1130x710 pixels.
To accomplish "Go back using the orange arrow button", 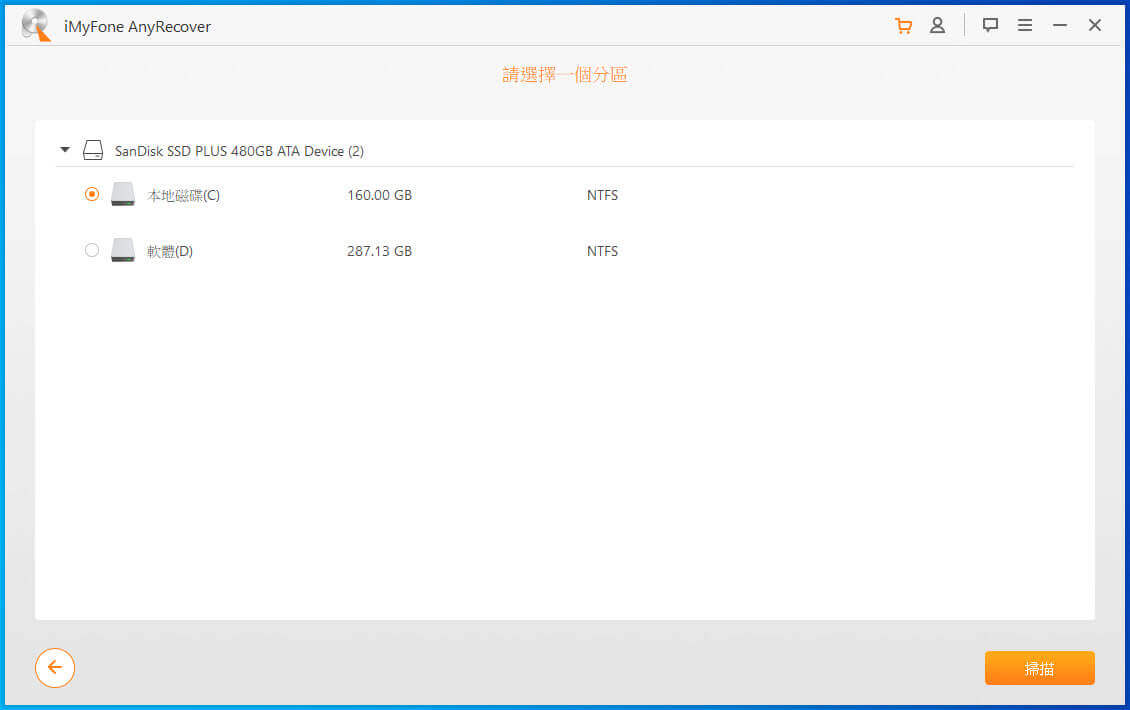I will coord(55,668).
